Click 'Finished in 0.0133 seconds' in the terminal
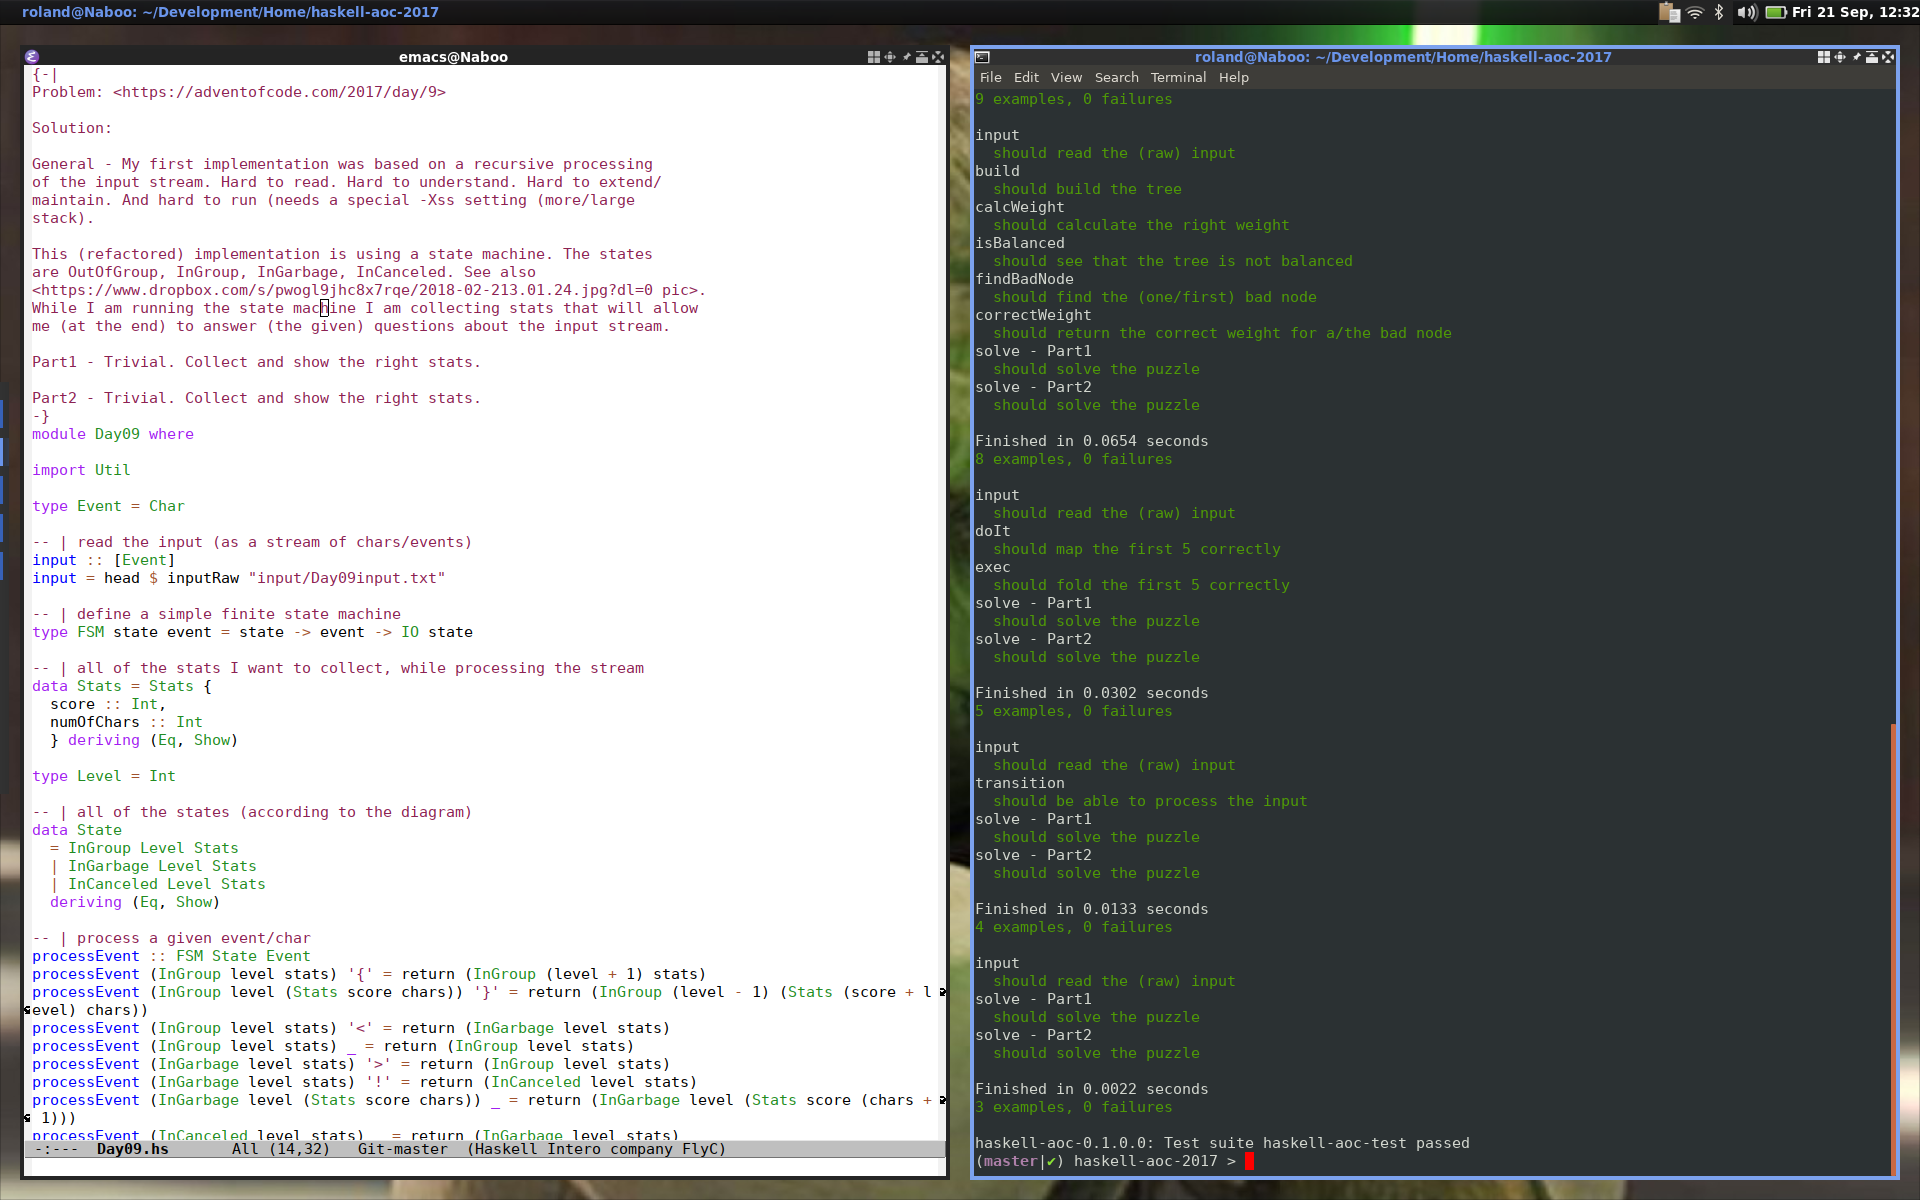Screen dimensions: 1920x1200 coord(1092,909)
